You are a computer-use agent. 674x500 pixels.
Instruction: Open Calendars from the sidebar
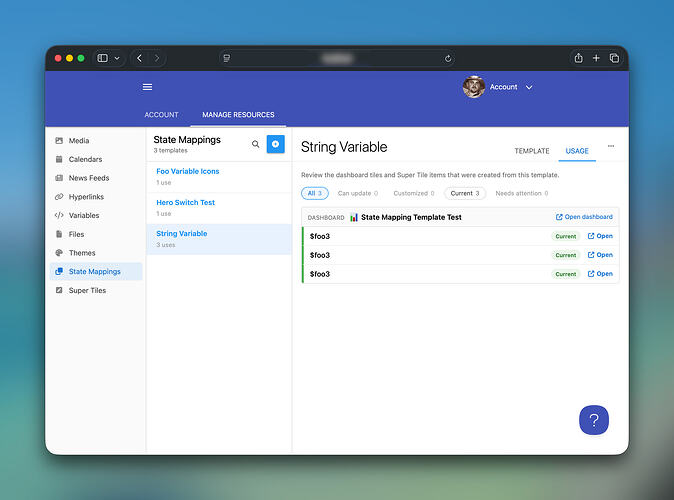pyautogui.click(x=96, y=159)
